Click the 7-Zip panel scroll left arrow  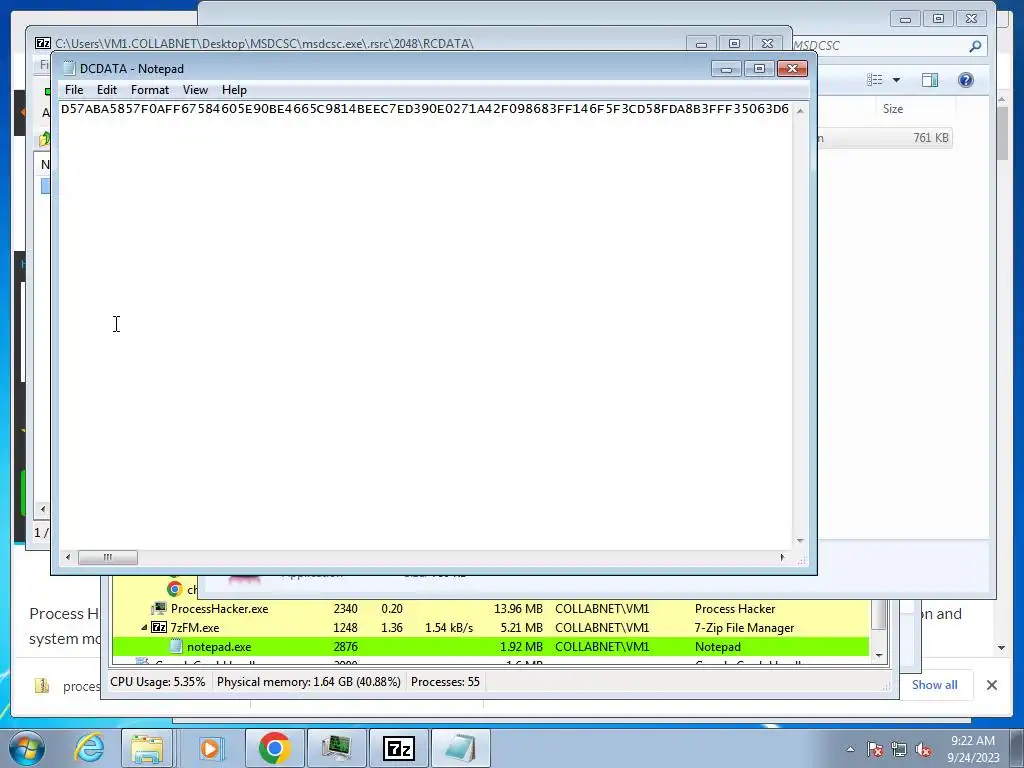click(x=43, y=509)
